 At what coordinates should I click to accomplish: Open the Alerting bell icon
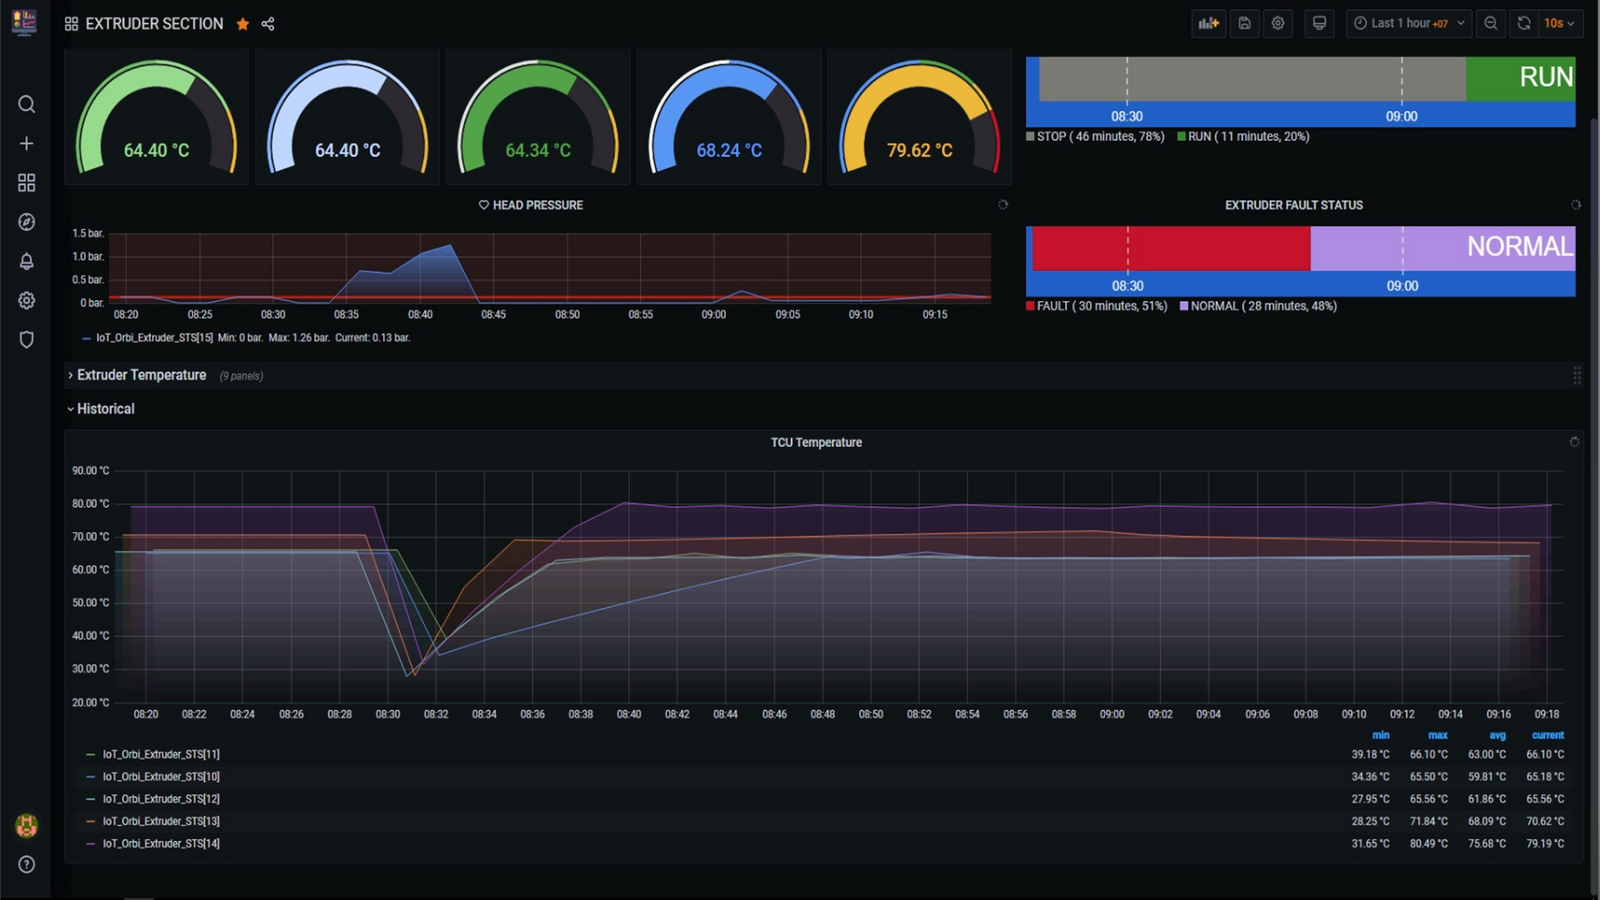[27, 261]
